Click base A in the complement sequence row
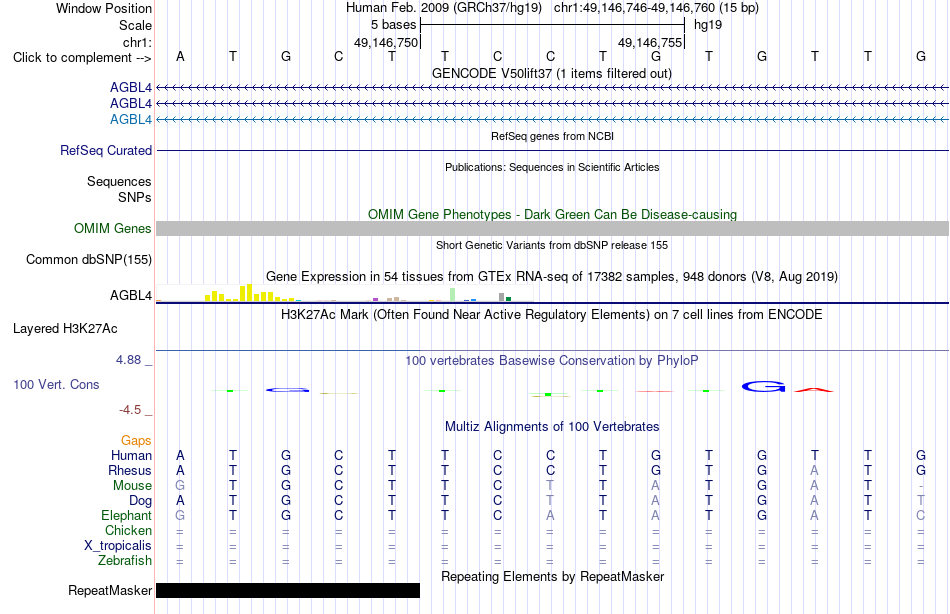The width and height of the screenshot is (950, 614). pos(180,56)
